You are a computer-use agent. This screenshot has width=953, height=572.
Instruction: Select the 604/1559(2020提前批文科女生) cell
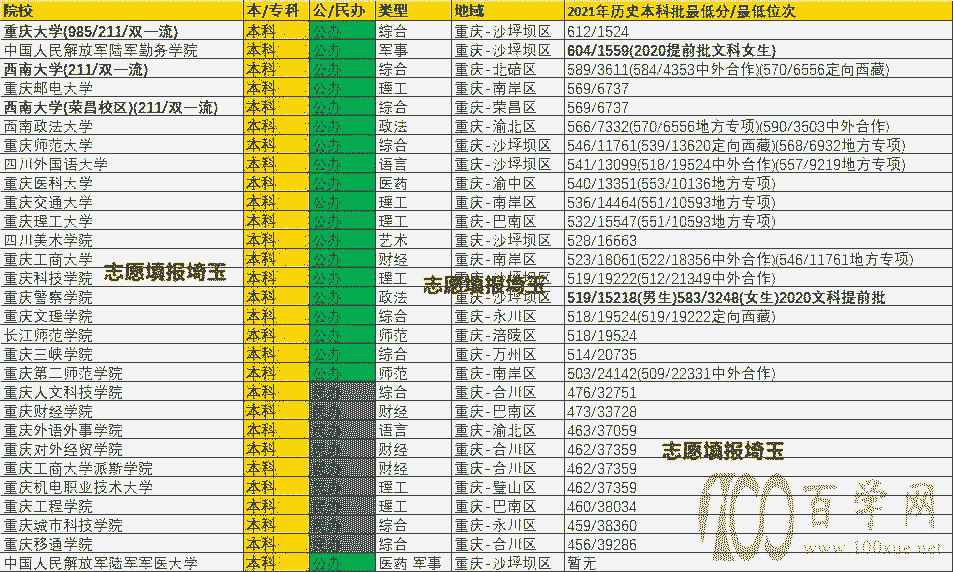(x=759, y=50)
